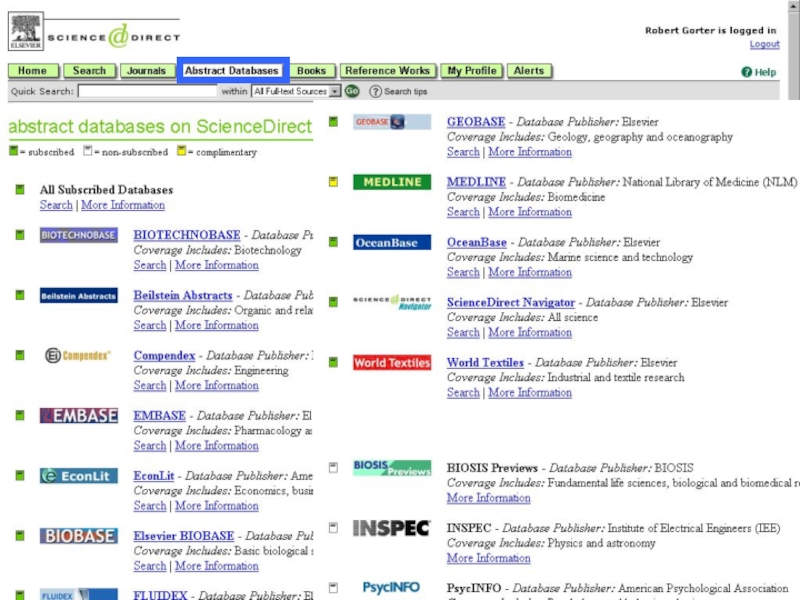The height and width of the screenshot is (600, 800).
Task: Click the Help text link
Action: click(x=765, y=72)
